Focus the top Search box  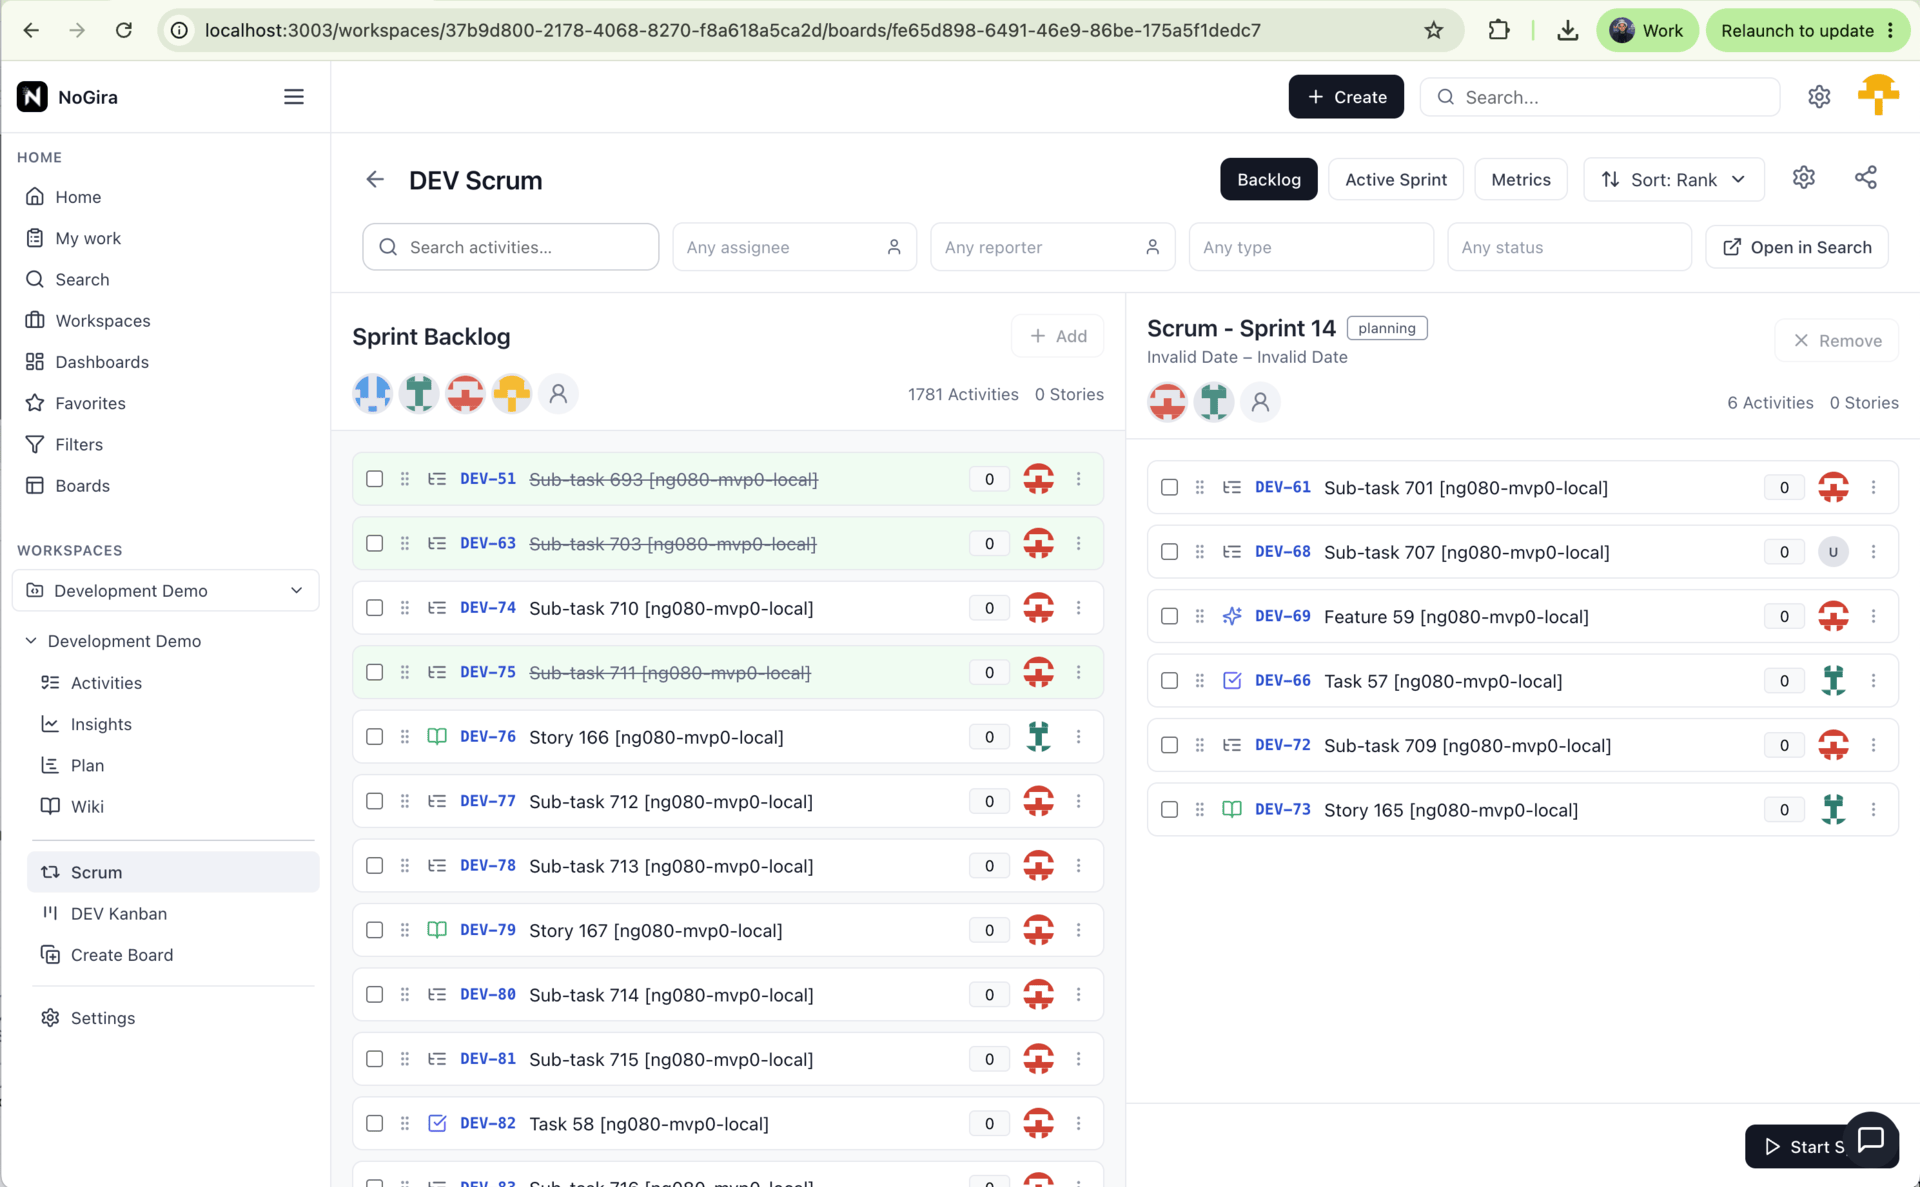pyautogui.click(x=1599, y=97)
